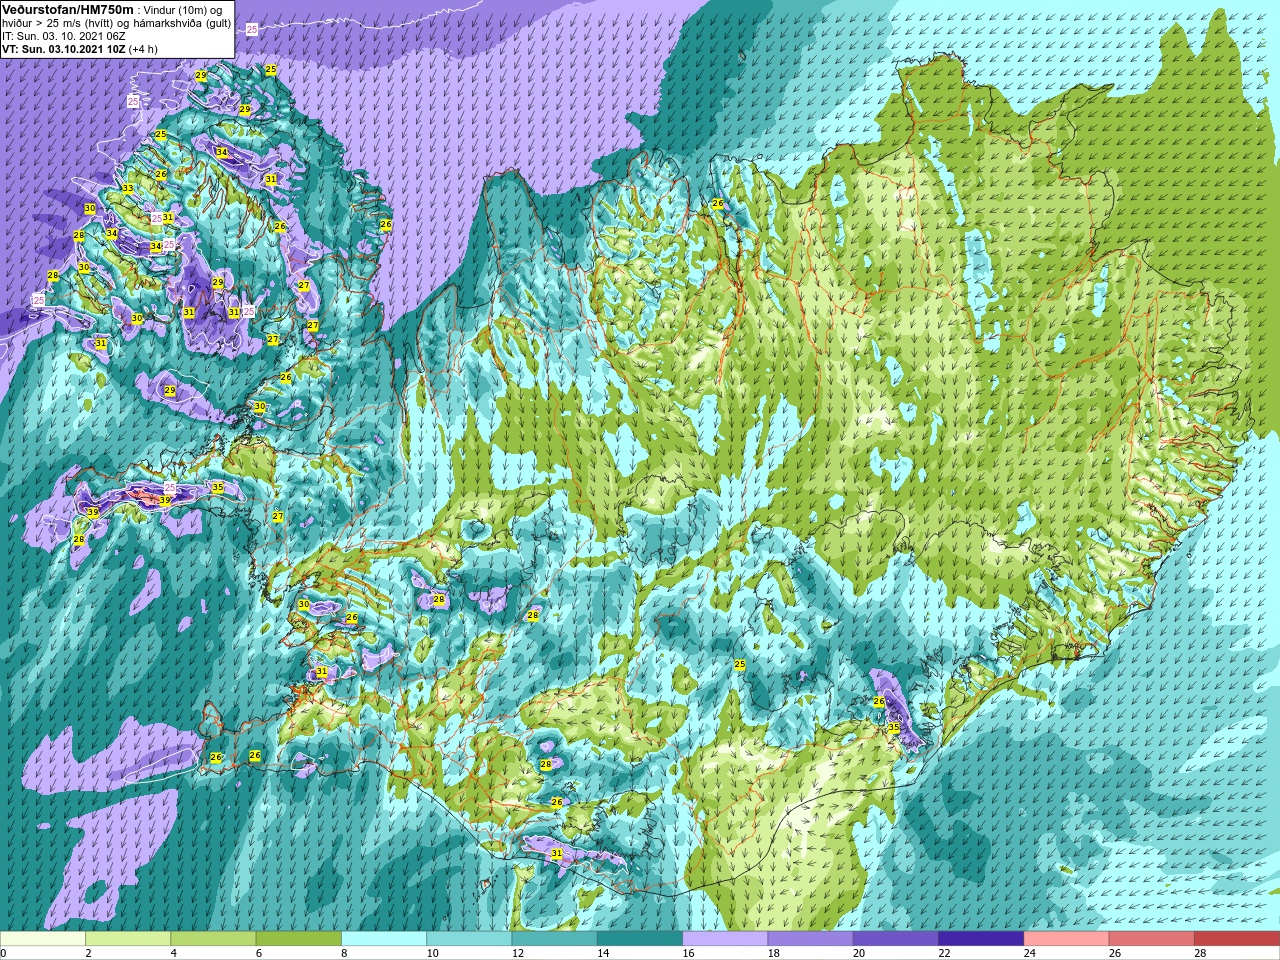Click the legend tick label "12"
Viewport: 1280px width, 960px height.
click(517, 953)
